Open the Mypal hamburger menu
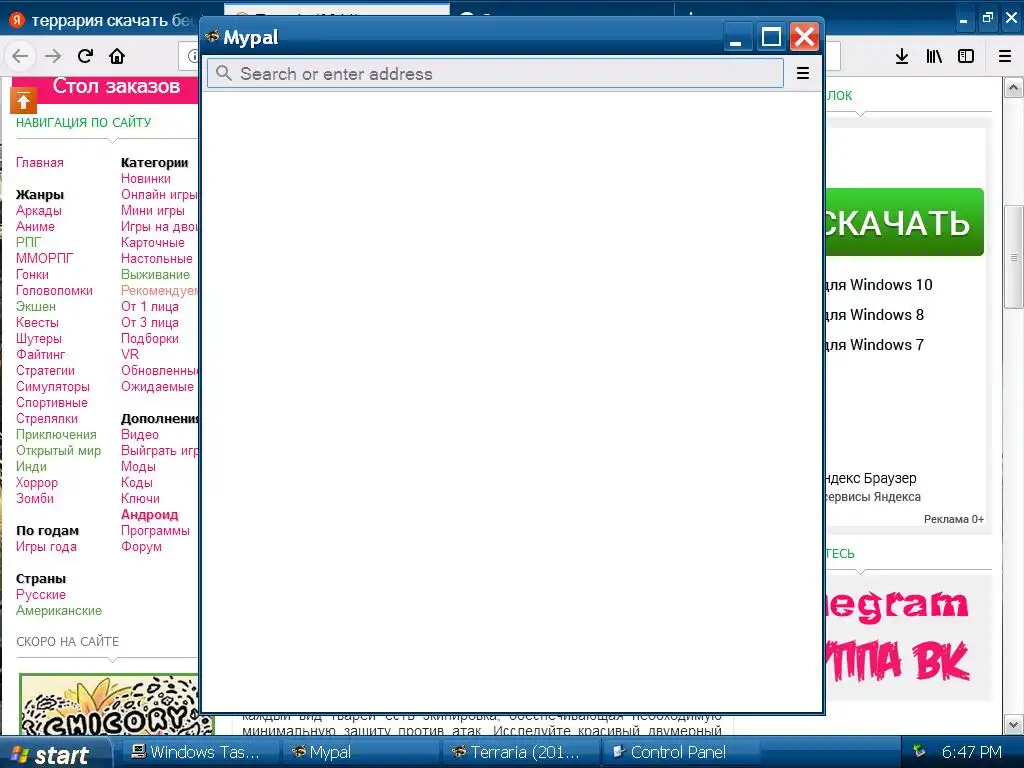This screenshot has height=768, width=1024. tap(803, 73)
